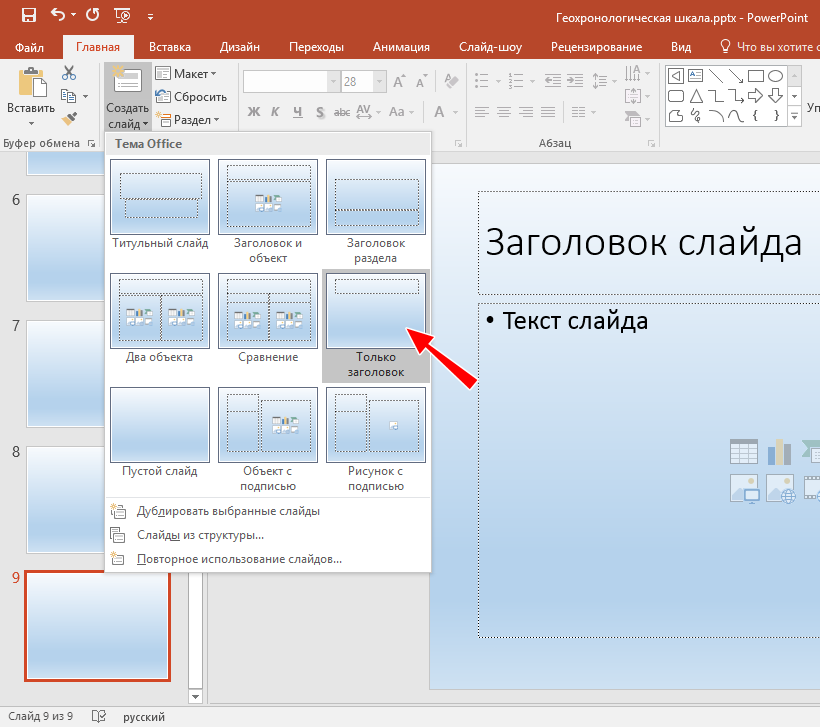Click the Save icon in quick access toolbar
Screen dimensions: 820x727
click(x=28, y=16)
